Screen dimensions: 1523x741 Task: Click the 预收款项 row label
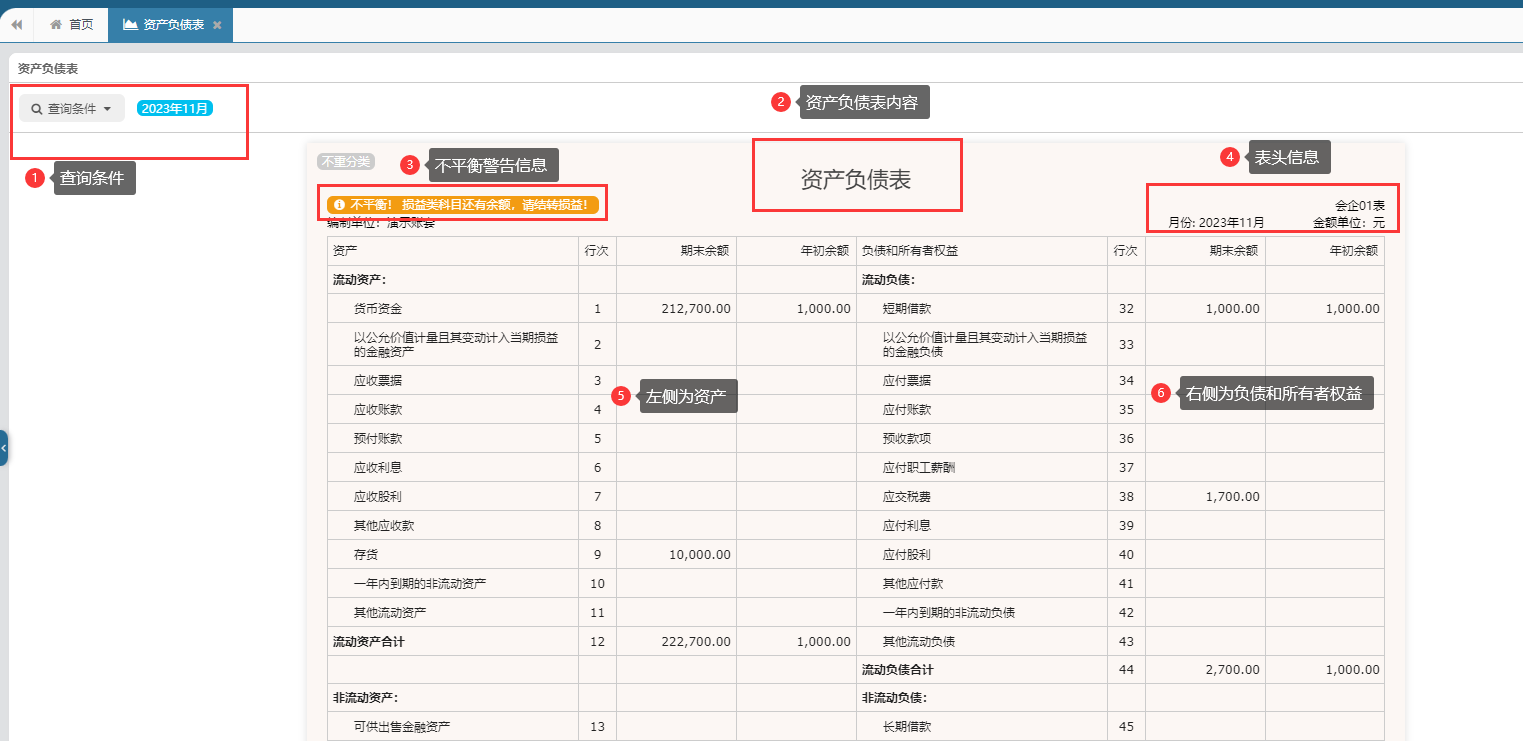click(907, 438)
